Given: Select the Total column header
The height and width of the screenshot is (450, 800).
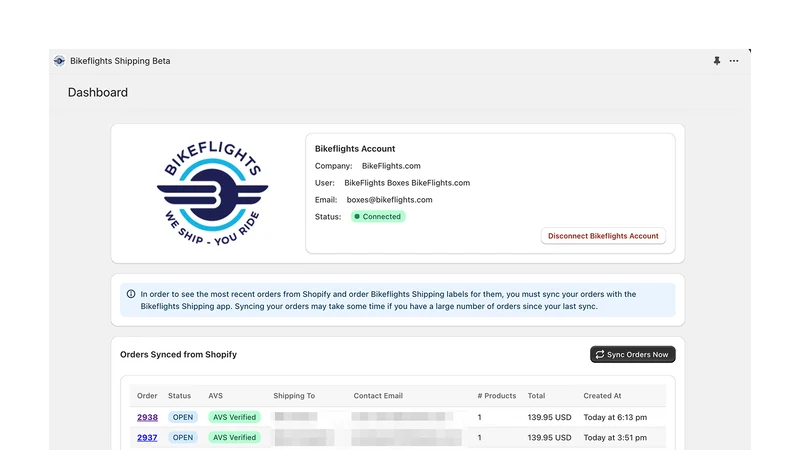Looking at the screenshot, I should [536, 395].
